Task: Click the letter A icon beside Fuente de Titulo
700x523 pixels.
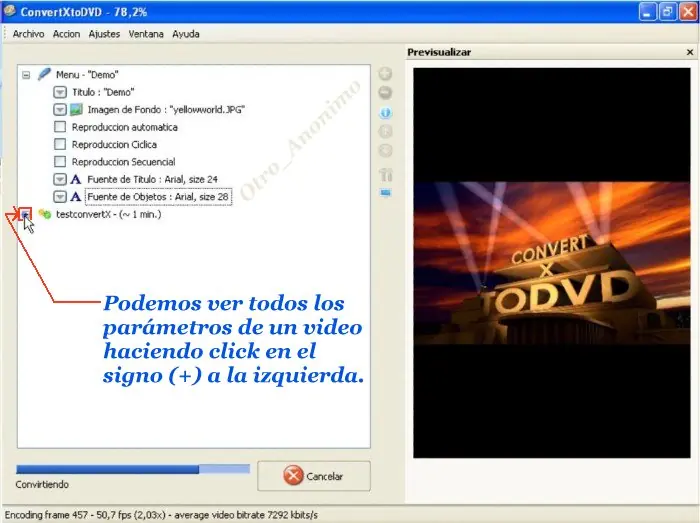Action: [x=76, y=179]
